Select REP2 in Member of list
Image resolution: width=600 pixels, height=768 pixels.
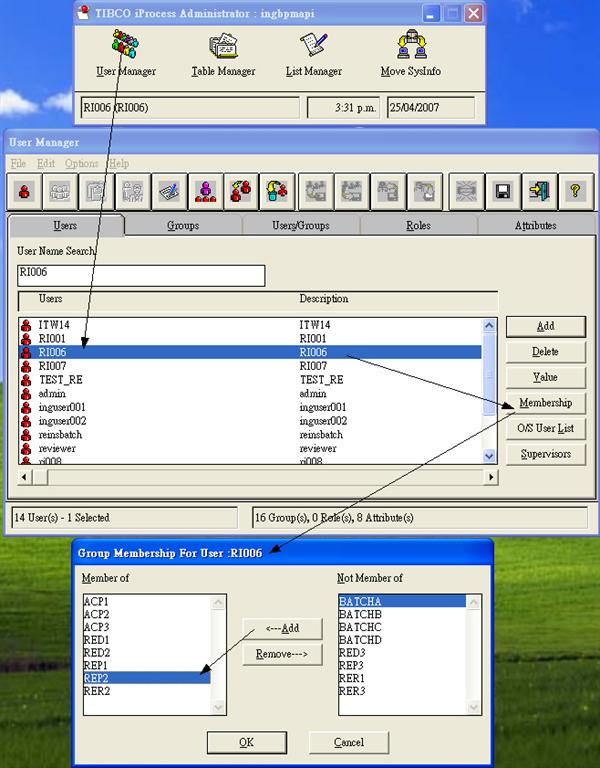click(x=147, y=678)
